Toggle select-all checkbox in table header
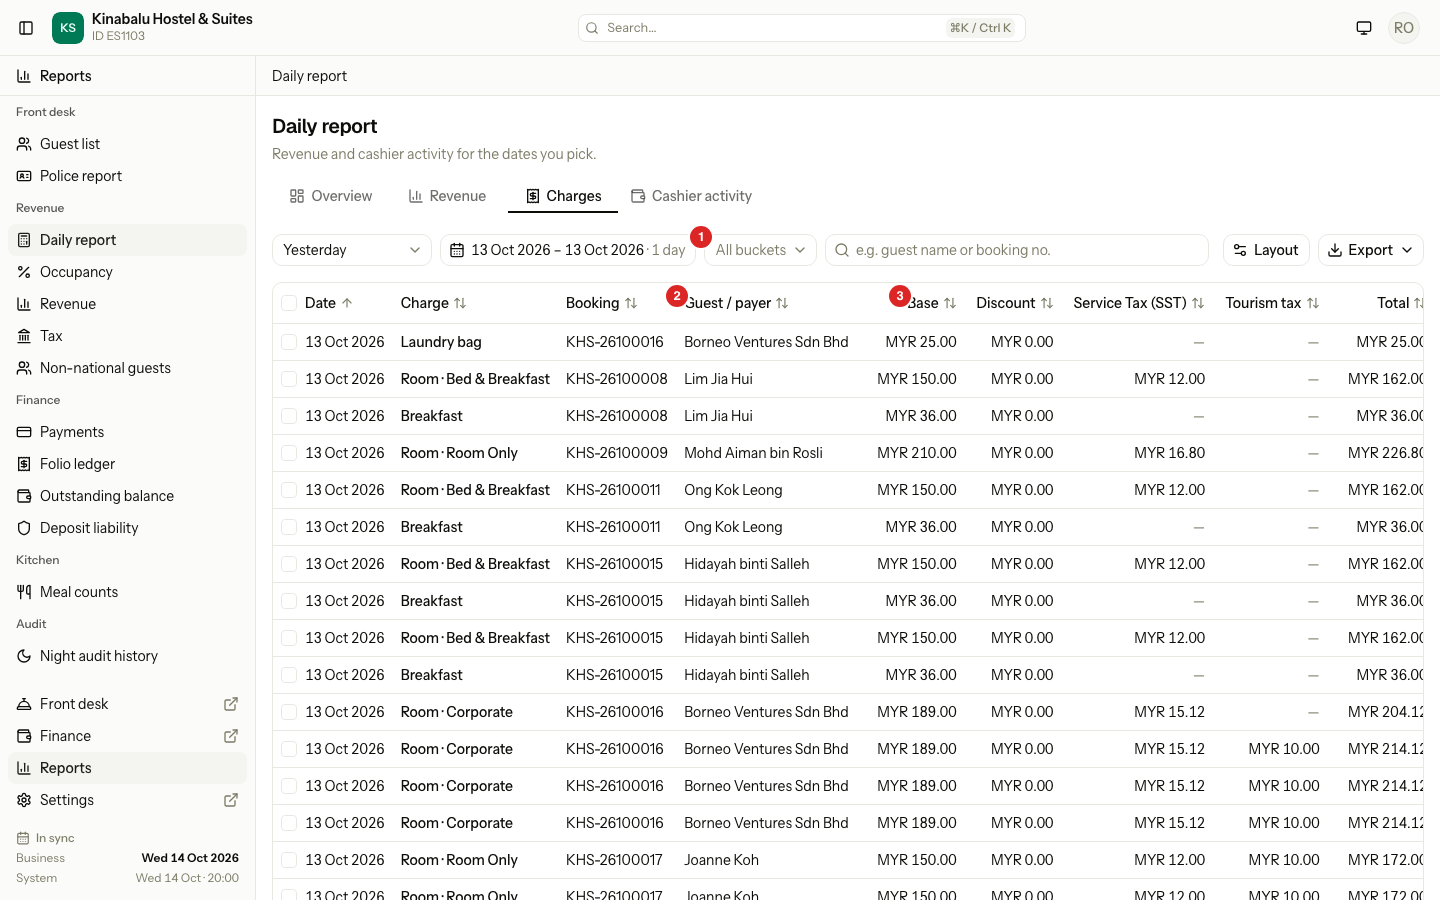Viewport: 1440px width, 900px height. (x=289, y=303)
